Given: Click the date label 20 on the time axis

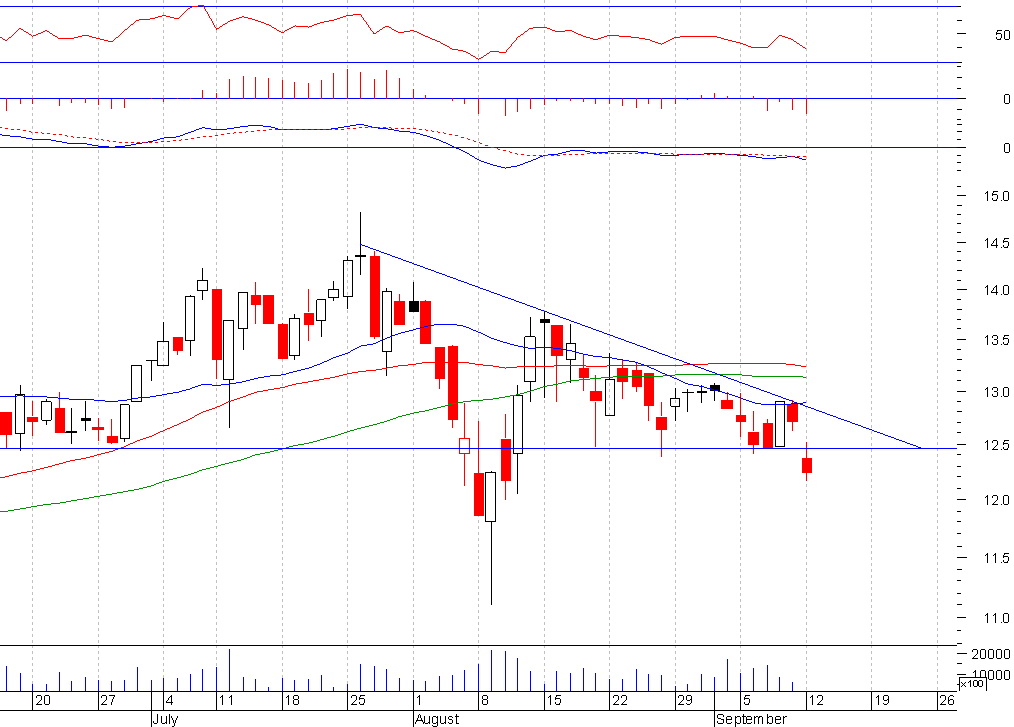Looking at the screenshot, I should (43, 700).
